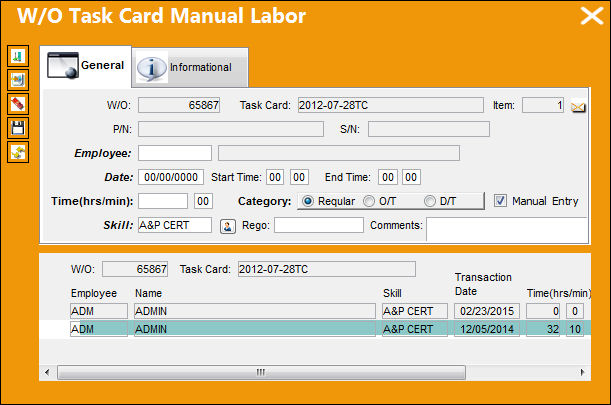Click the document import icon in left toolbar
Image resolution: width=611 pixels, height=405 pixels.
[18, 80]
